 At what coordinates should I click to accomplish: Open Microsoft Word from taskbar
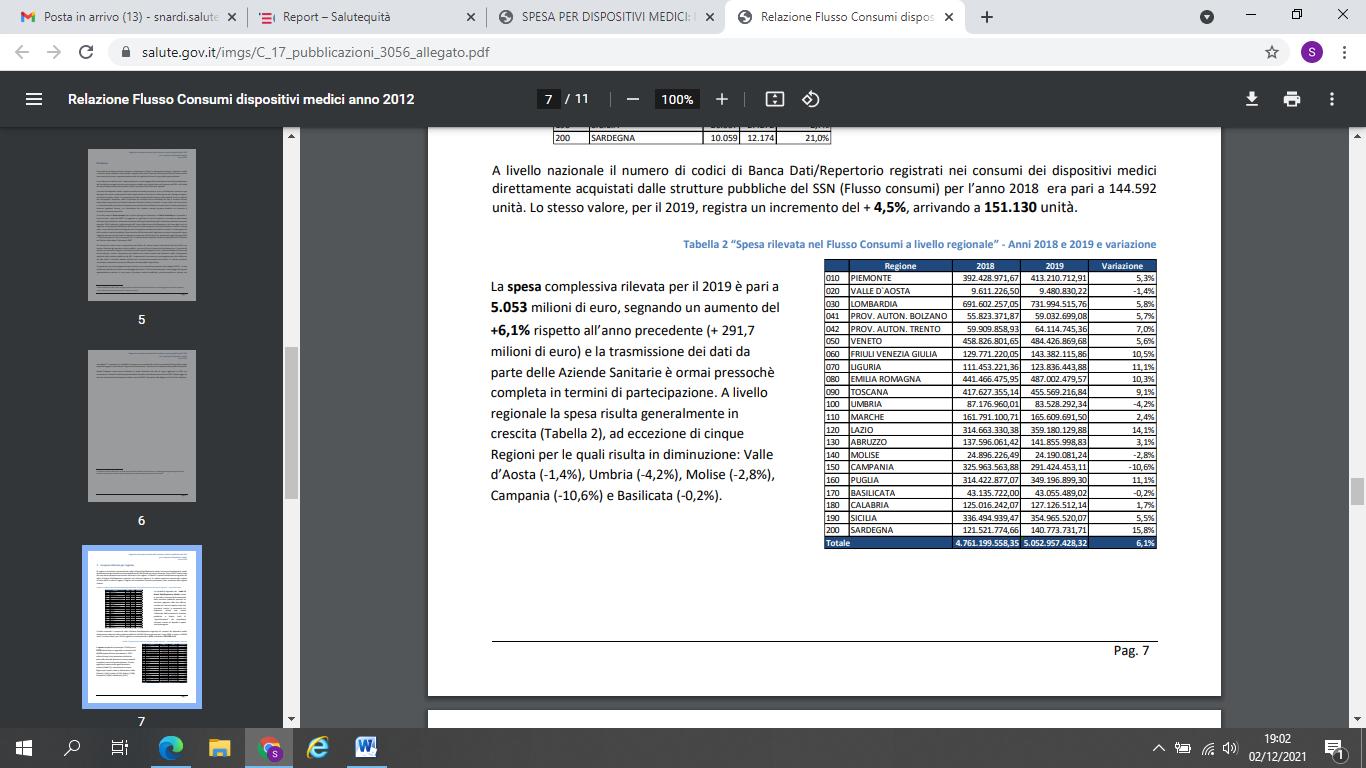[366, 747]
